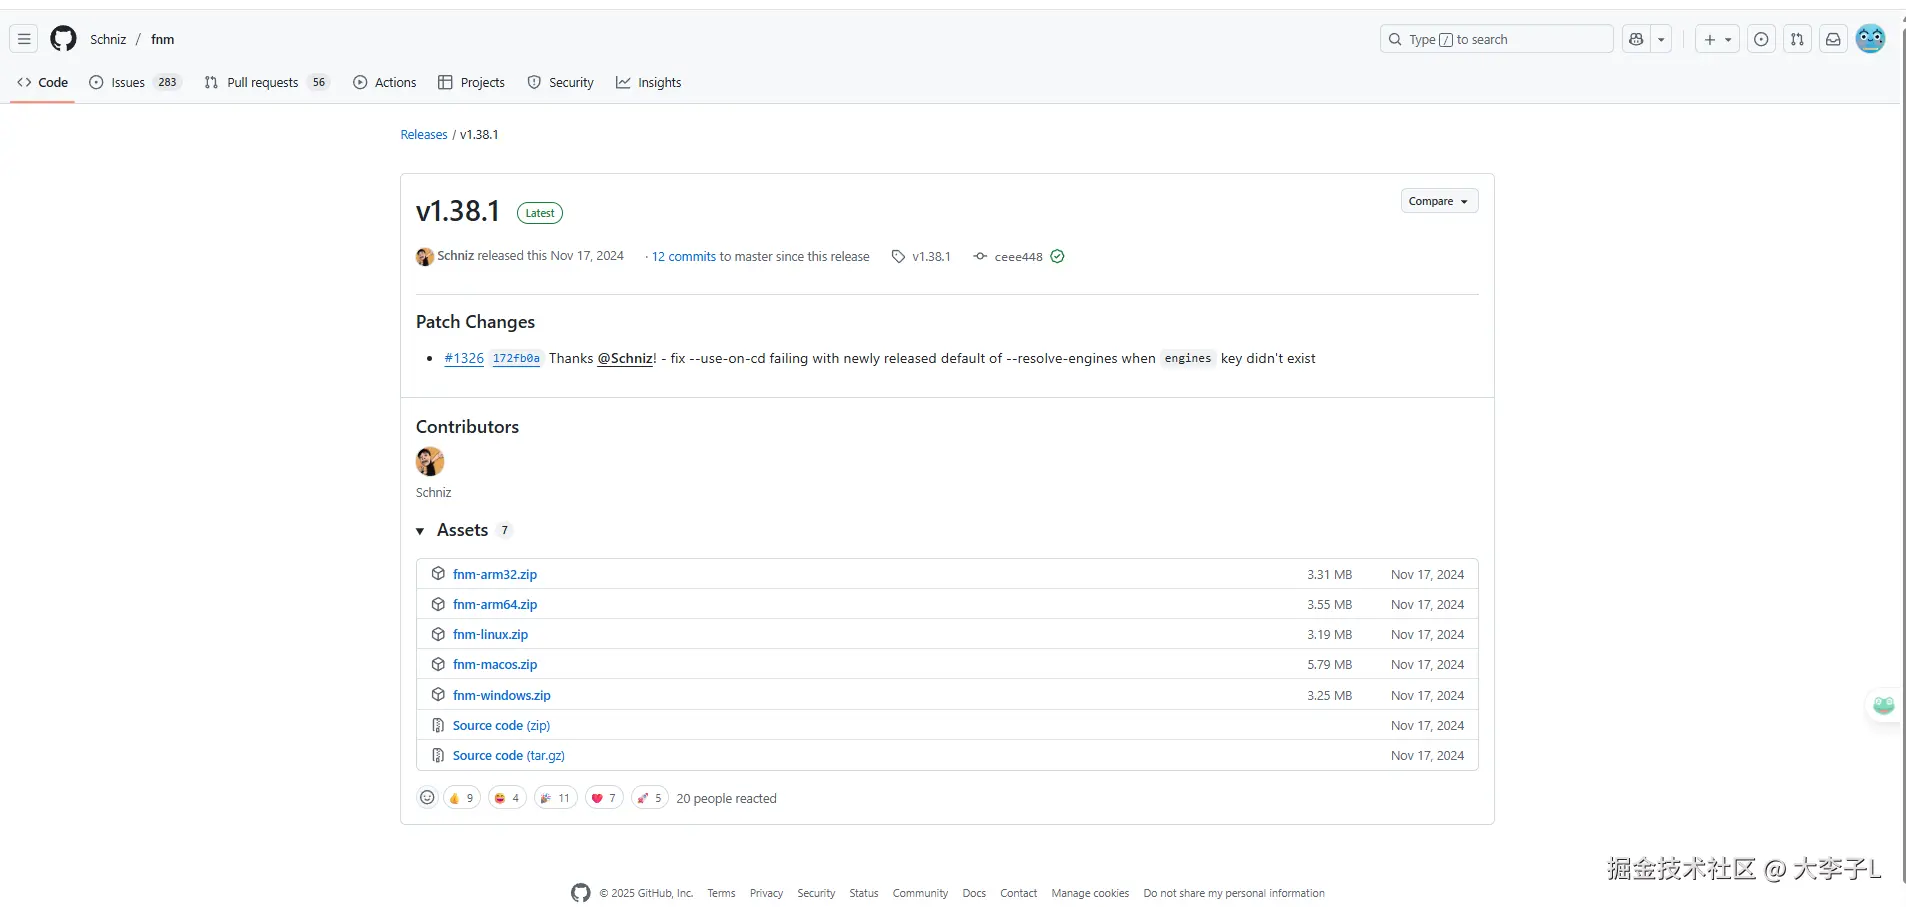Open Schniz contributor avatar
1906x907 pixels.
[430, 461]
